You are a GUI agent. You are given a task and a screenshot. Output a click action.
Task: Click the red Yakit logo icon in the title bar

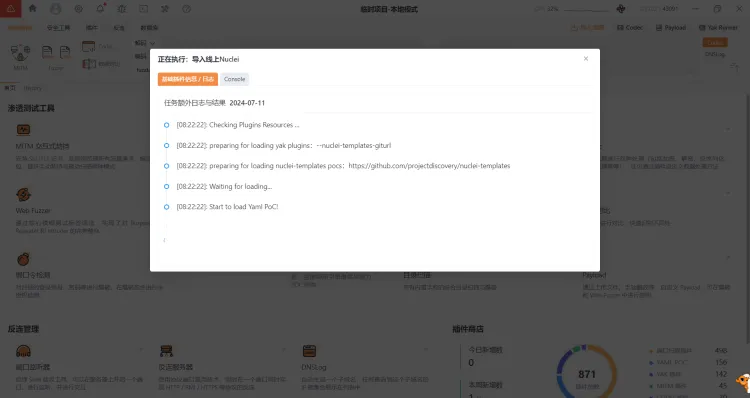(x=11, y=9)
